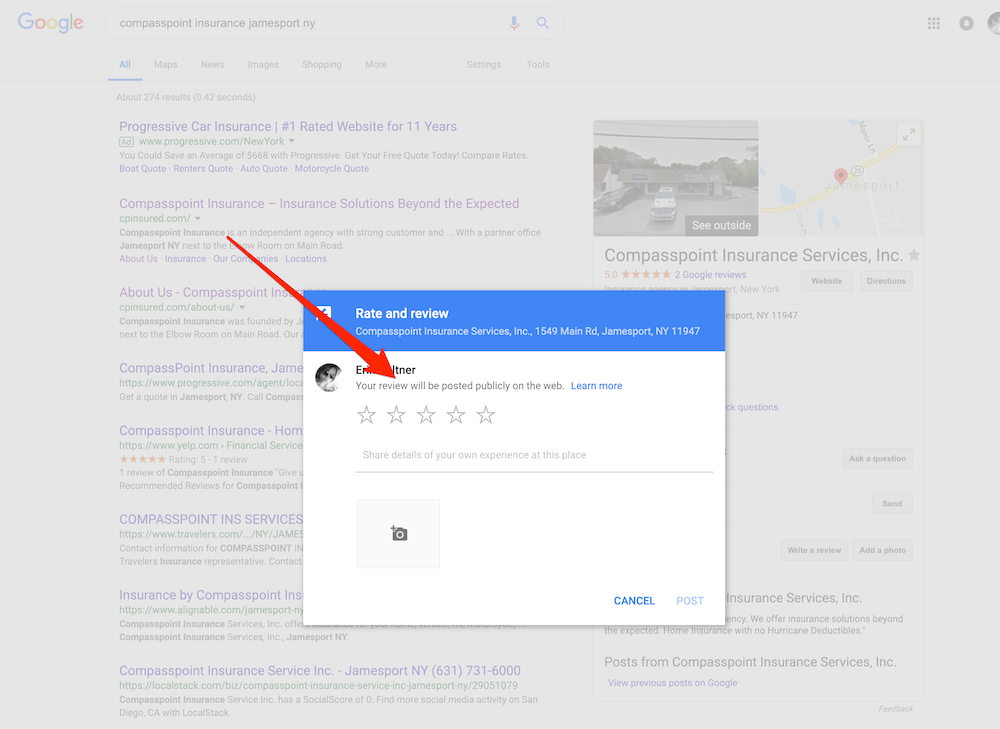Click the Boat Quote sitelink
The height and width of the screenshot is (729, 1000).
tap(142, 168)
